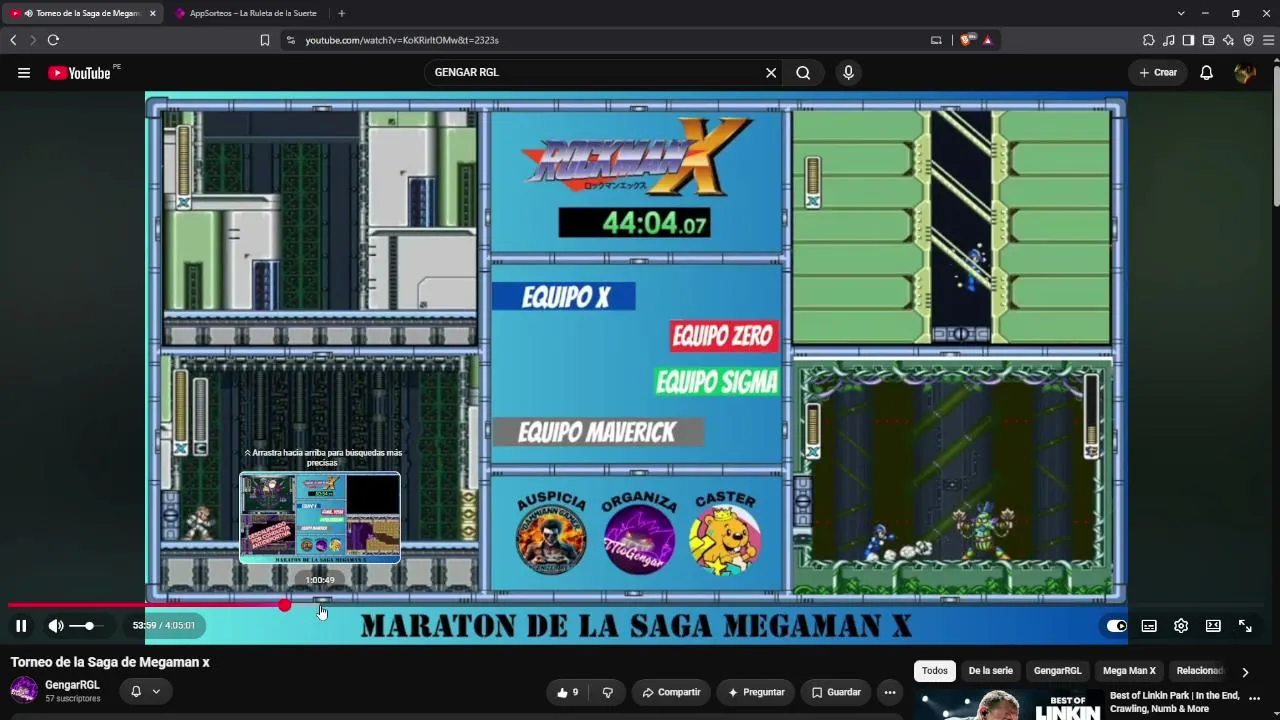
Task: Click the Preguntar button
Action: 756,692
